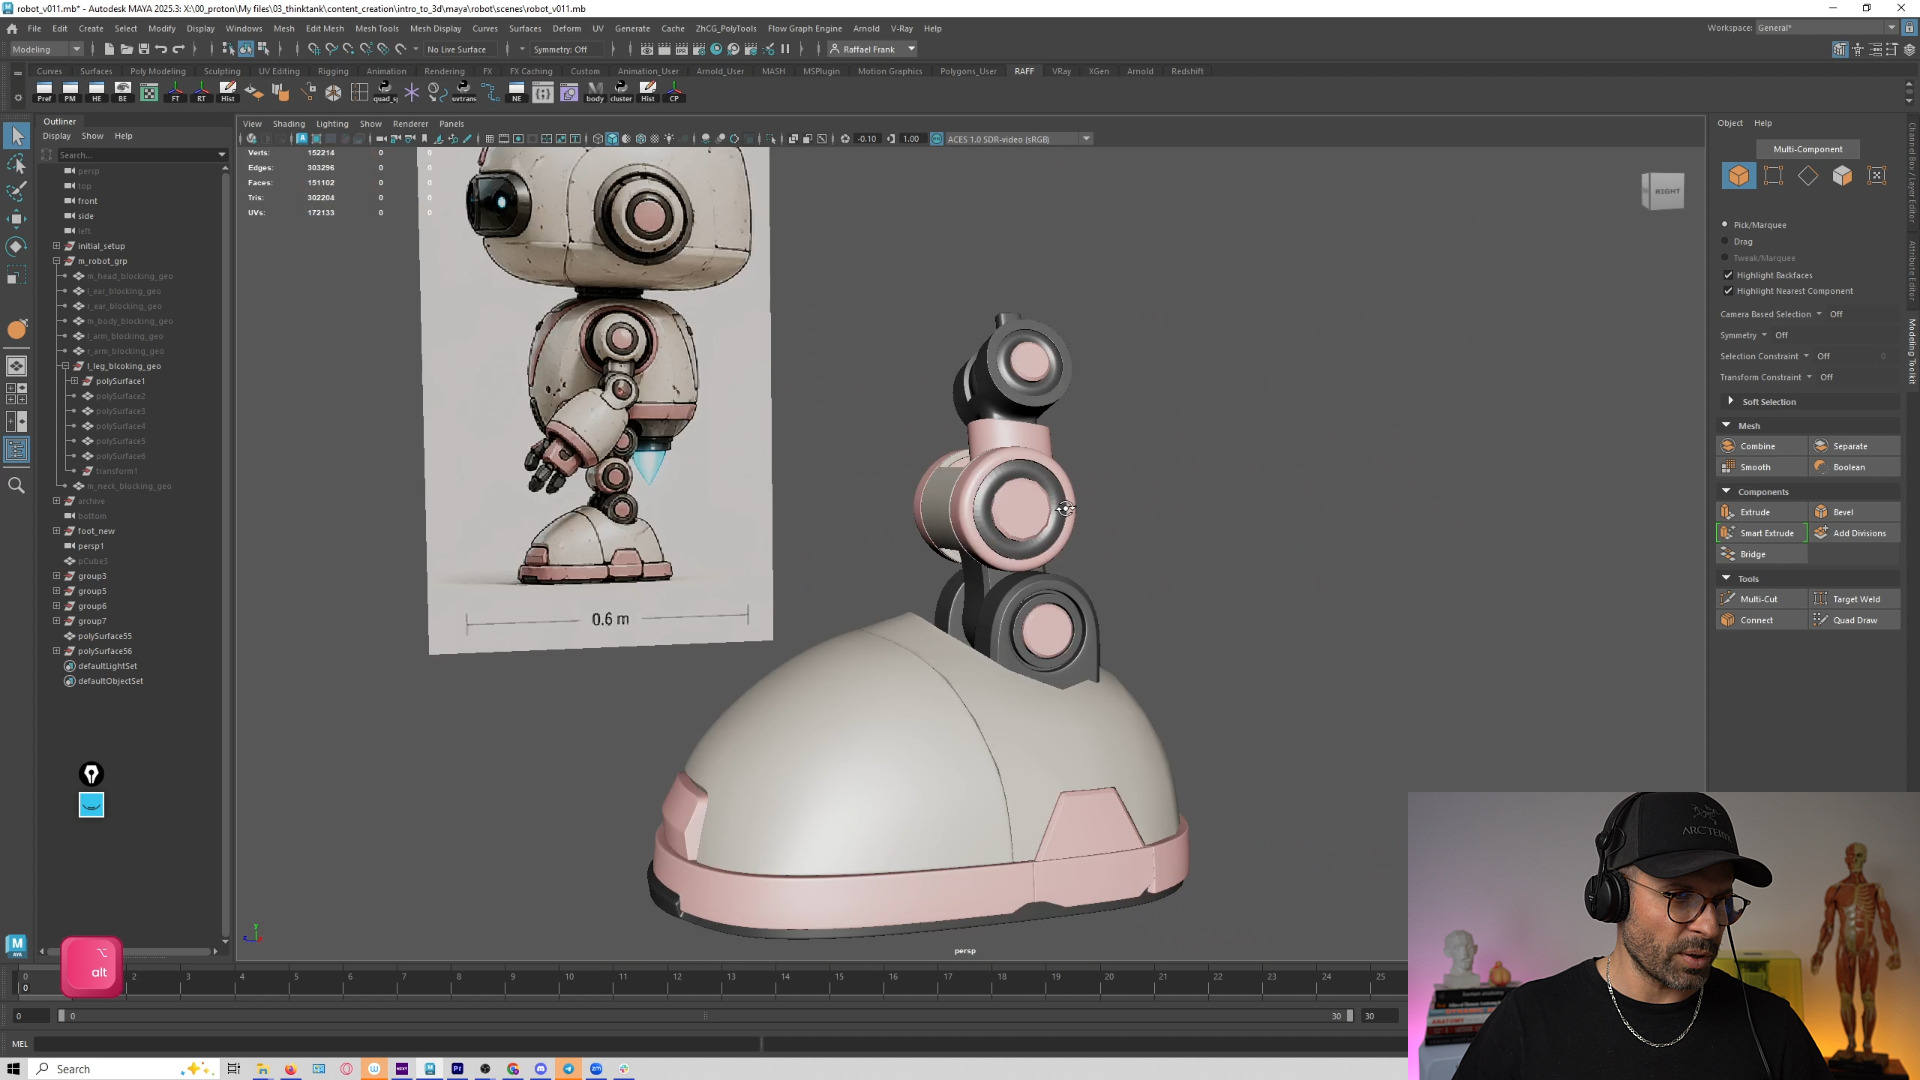Click the time range slider bar
The height and width of the screenshot is (1080, 1920).
coord(705,1016)
